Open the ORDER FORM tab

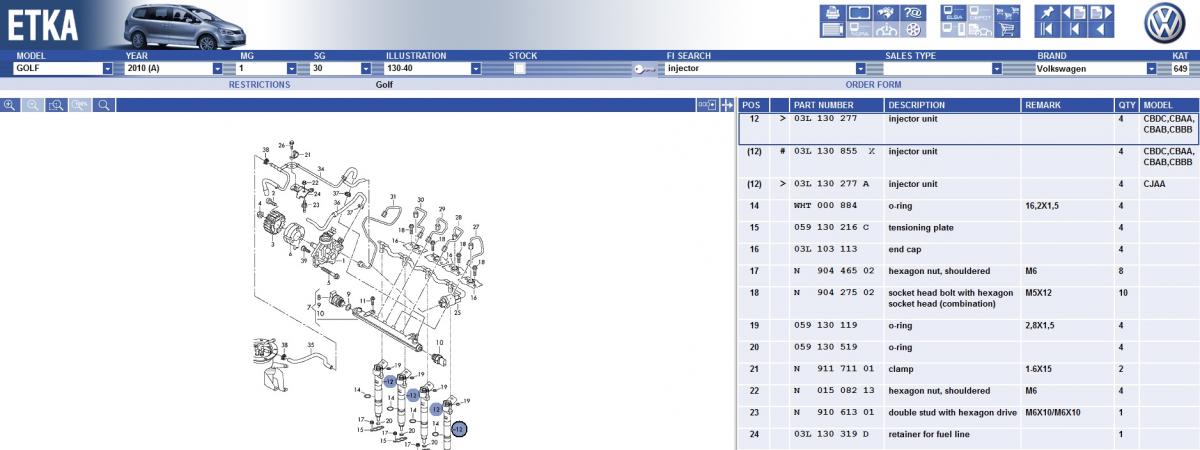click(x=873, y=85)
